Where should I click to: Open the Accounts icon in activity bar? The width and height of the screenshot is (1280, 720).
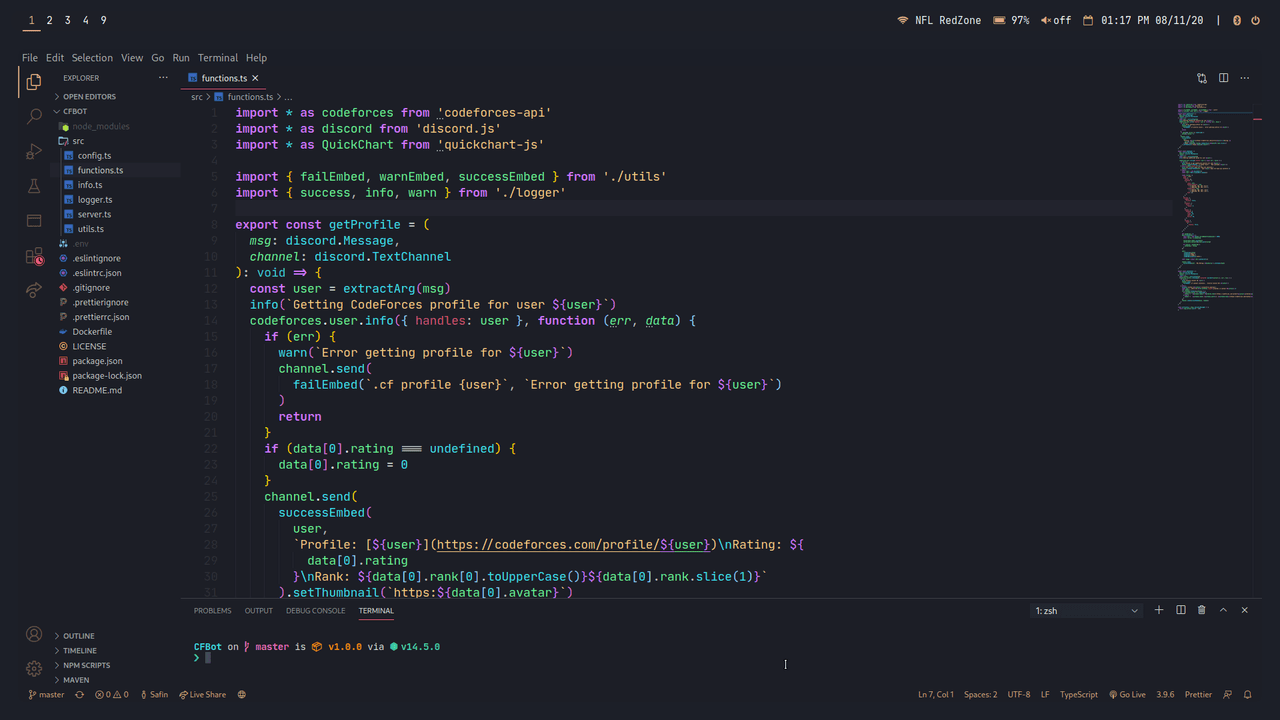click(x=34, y=634)
